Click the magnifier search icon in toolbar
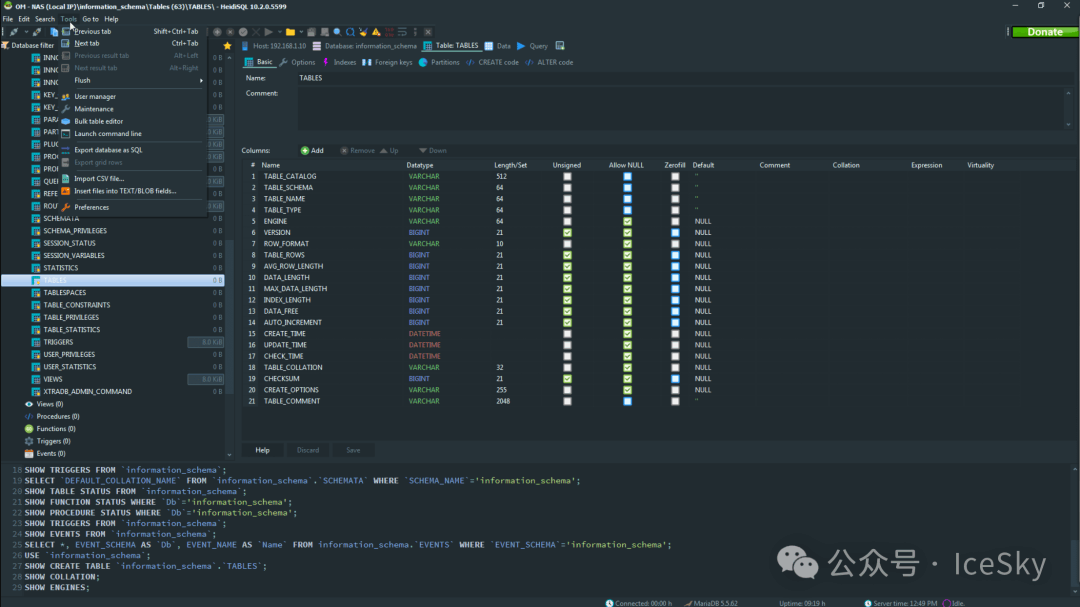Screen dimensions: 1080x607 click(337, 32)
